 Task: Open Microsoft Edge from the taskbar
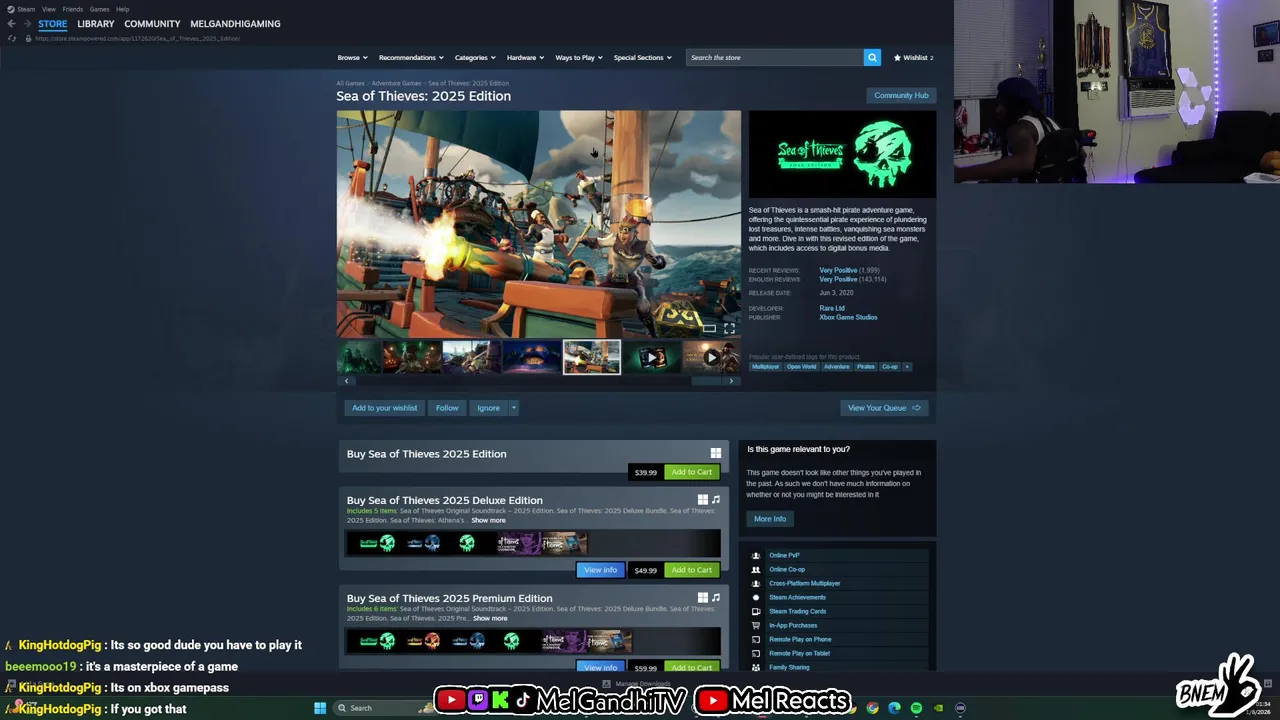click(894, 708)
